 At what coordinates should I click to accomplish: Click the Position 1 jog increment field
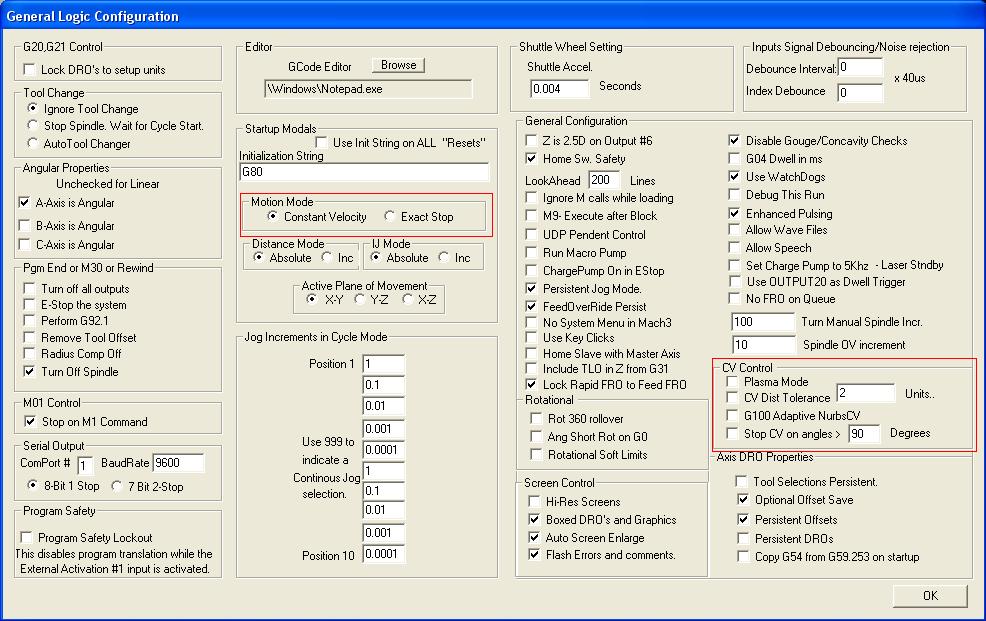384,364
